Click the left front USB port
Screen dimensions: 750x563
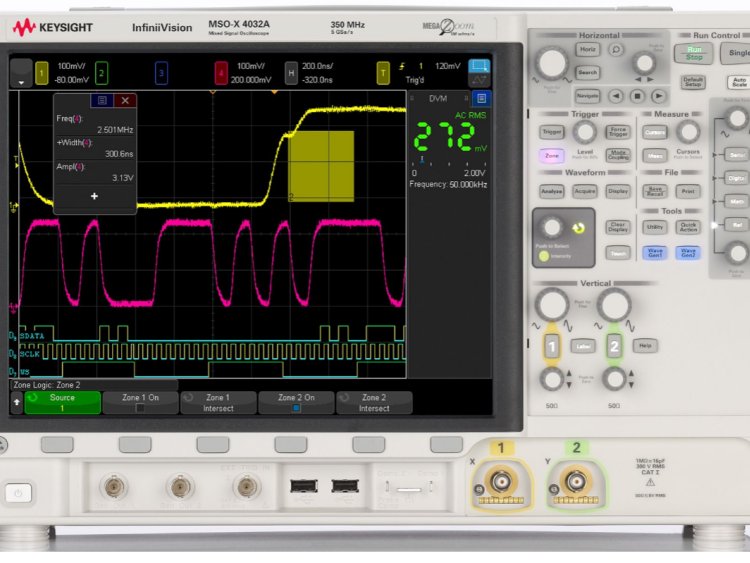pos(303,486)
